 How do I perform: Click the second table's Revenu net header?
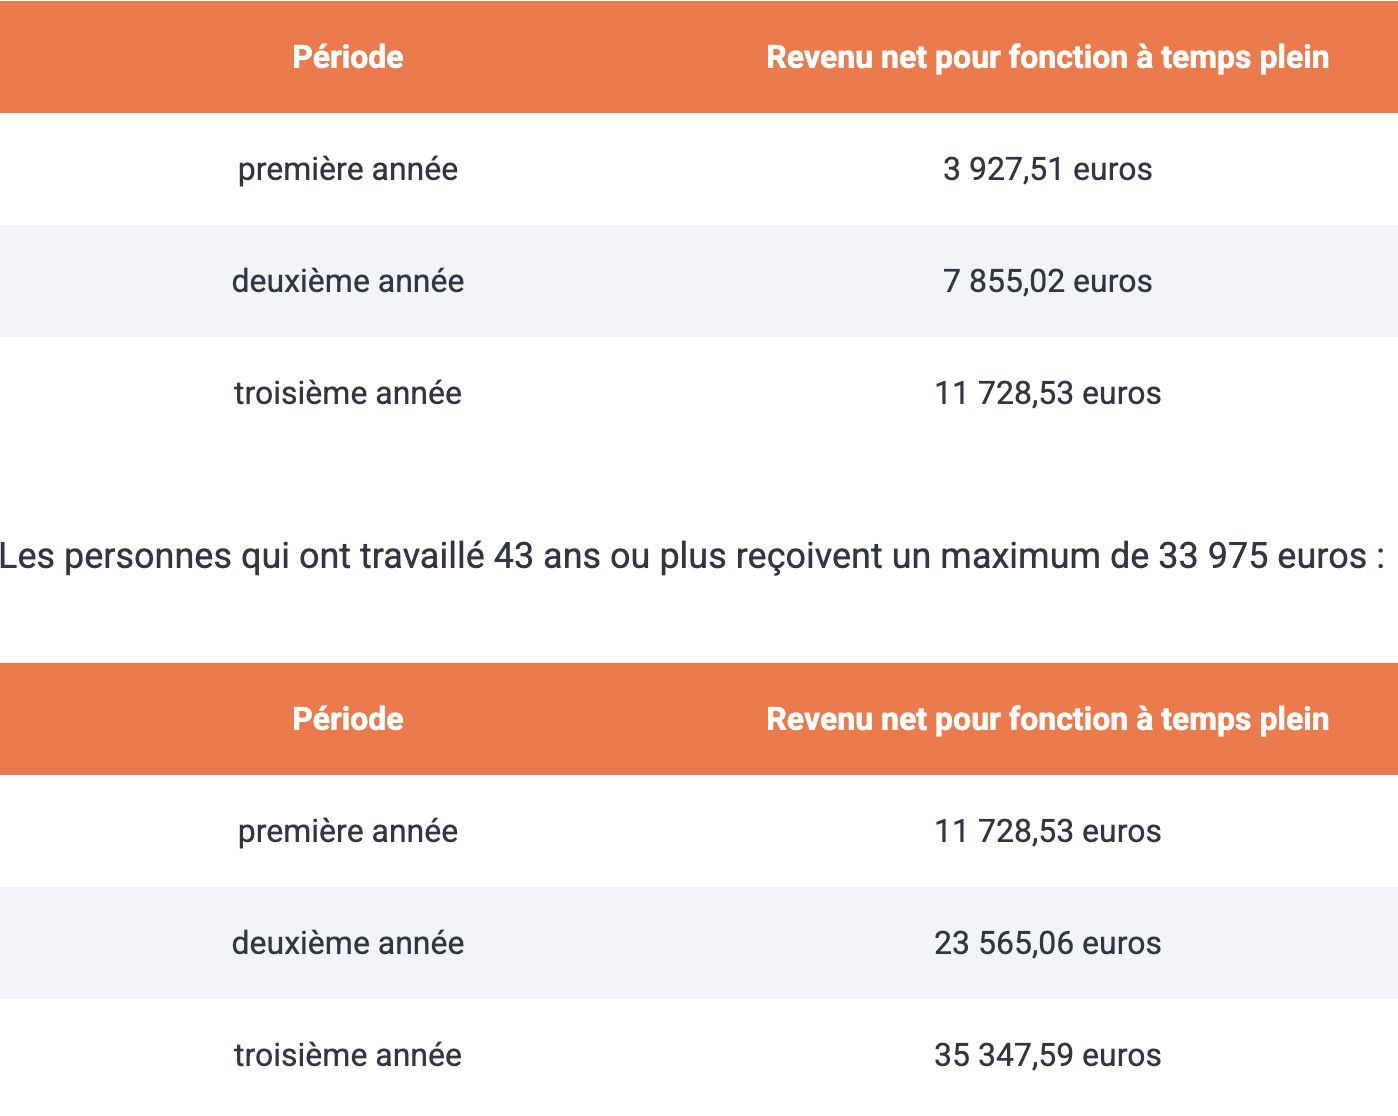click(1048, 719)
